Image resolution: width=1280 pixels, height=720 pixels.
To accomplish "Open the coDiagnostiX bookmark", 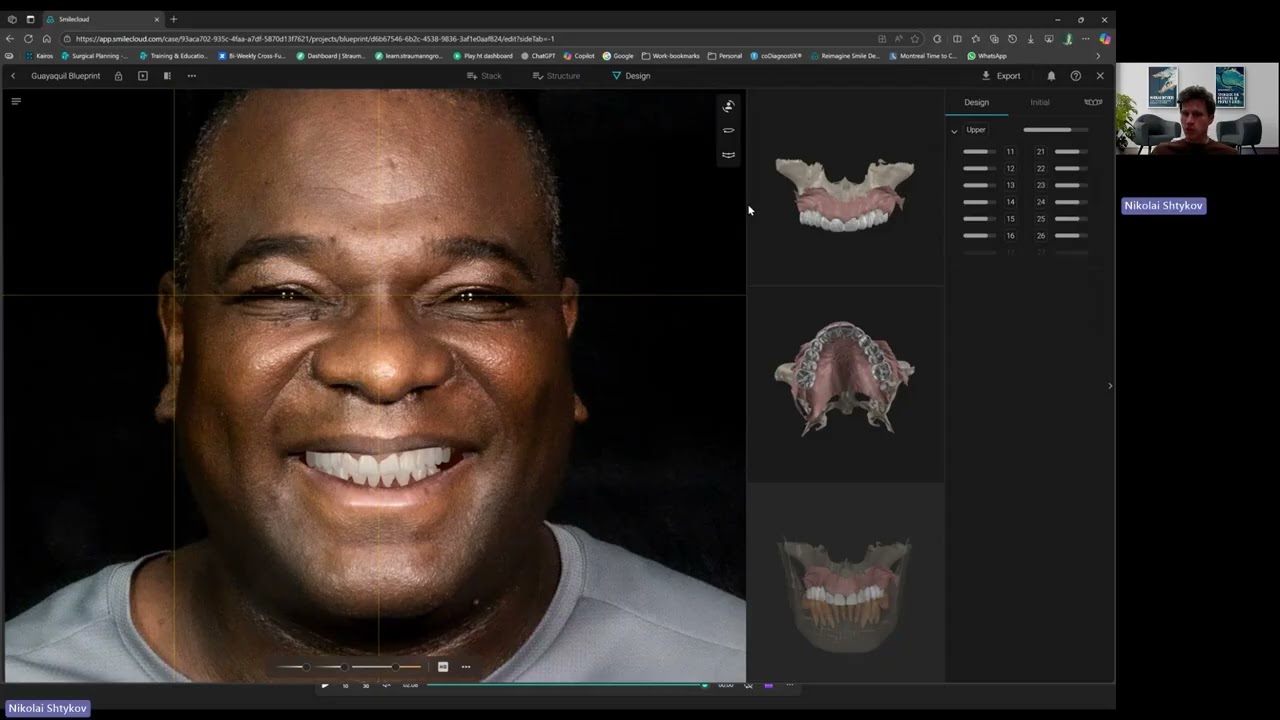I will 776,56.
